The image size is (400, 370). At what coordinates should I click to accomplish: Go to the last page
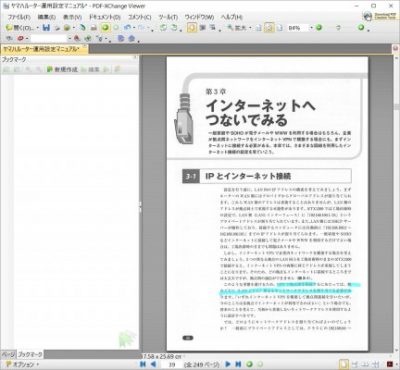point(238,364)
